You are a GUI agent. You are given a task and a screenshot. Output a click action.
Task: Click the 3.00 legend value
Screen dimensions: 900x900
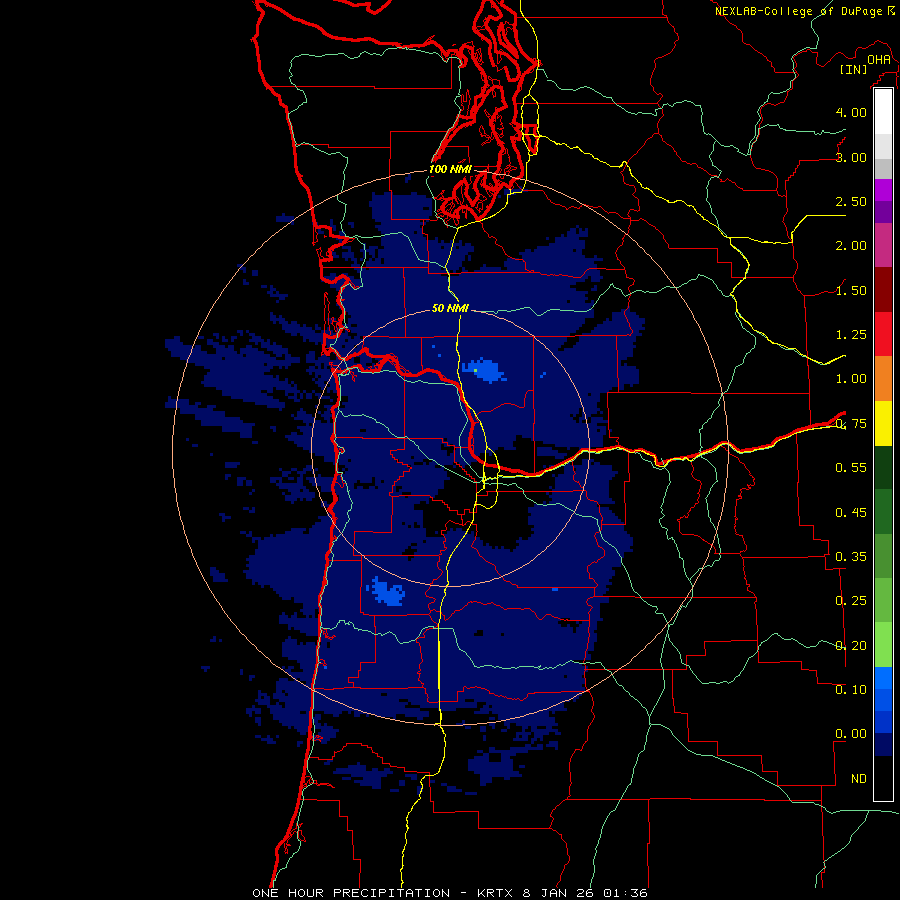point(851,157)
